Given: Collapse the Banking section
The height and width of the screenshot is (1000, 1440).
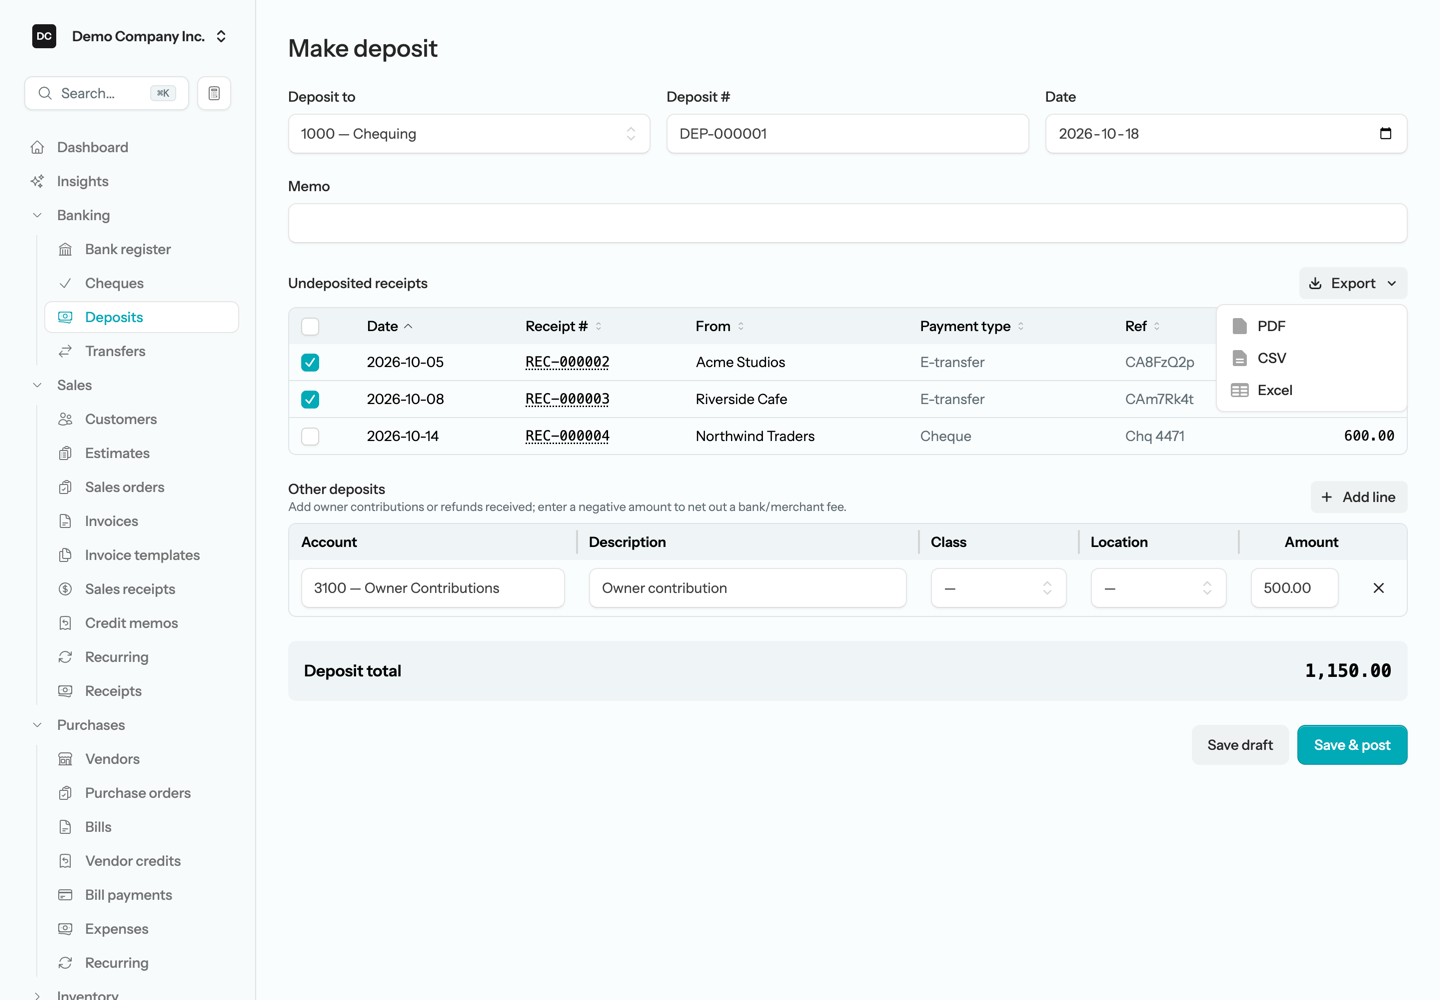Looking at the screenshot, I should coord(83,215).
